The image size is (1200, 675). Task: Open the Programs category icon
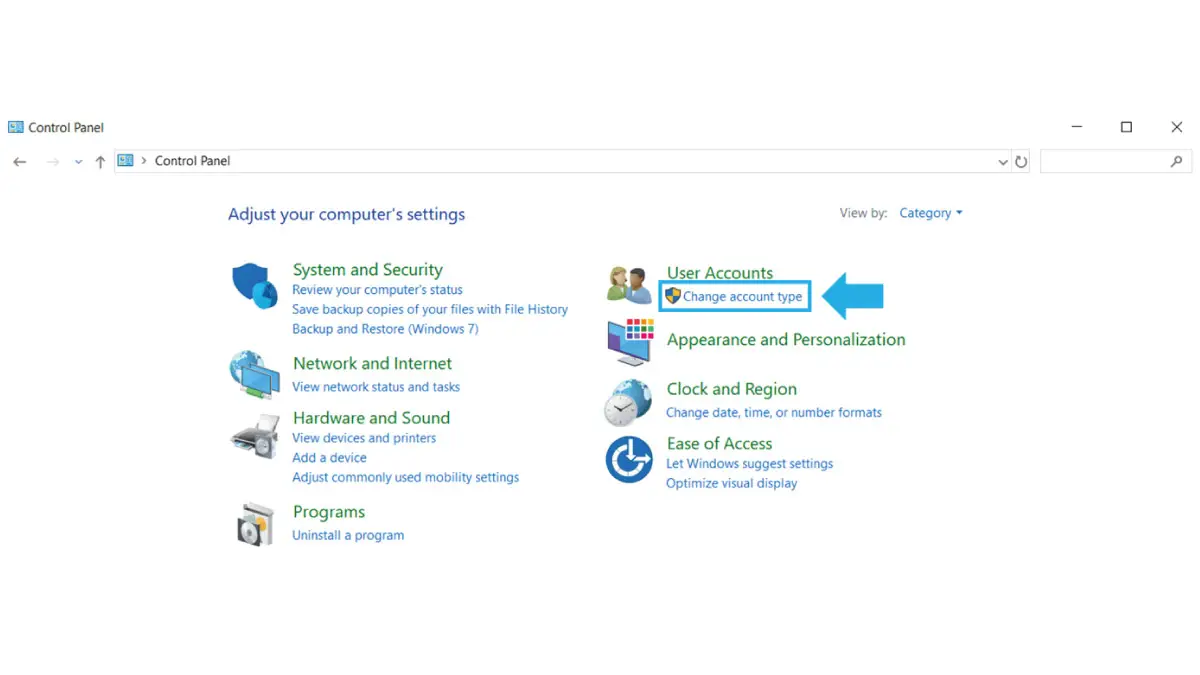tap(255, 524)
